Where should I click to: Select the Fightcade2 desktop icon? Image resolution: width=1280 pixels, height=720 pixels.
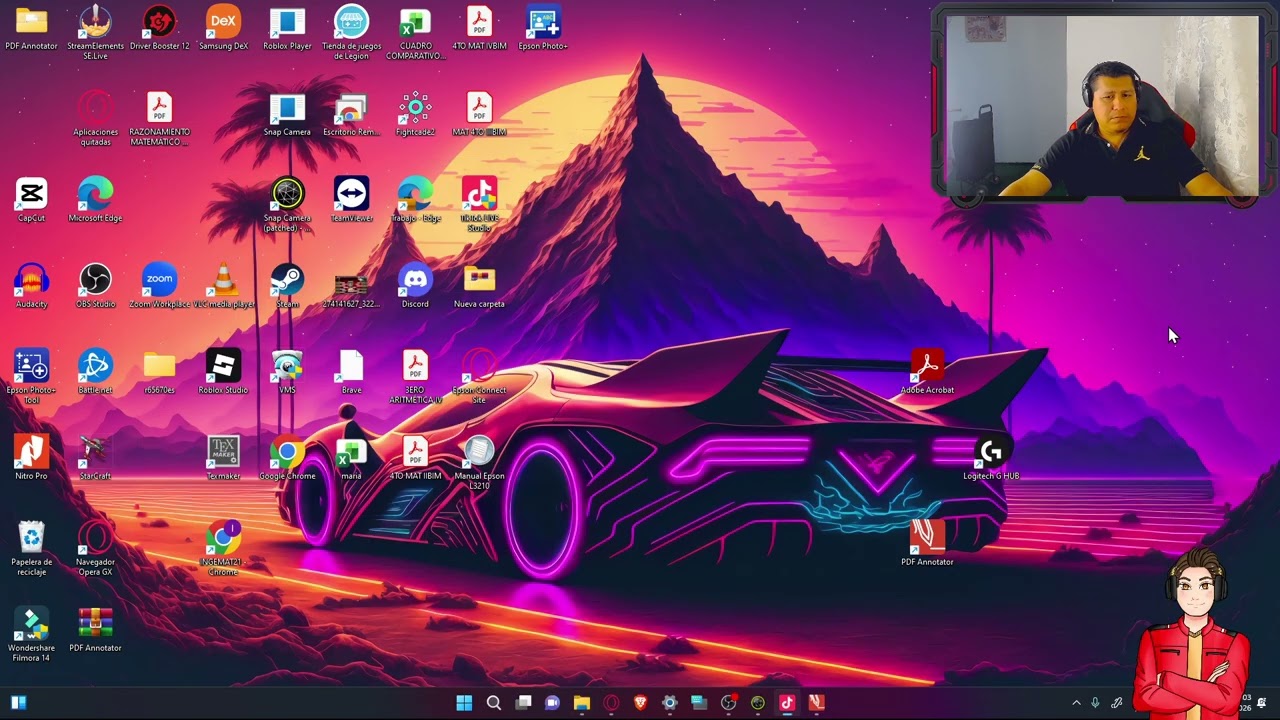(x=415, y=114)
